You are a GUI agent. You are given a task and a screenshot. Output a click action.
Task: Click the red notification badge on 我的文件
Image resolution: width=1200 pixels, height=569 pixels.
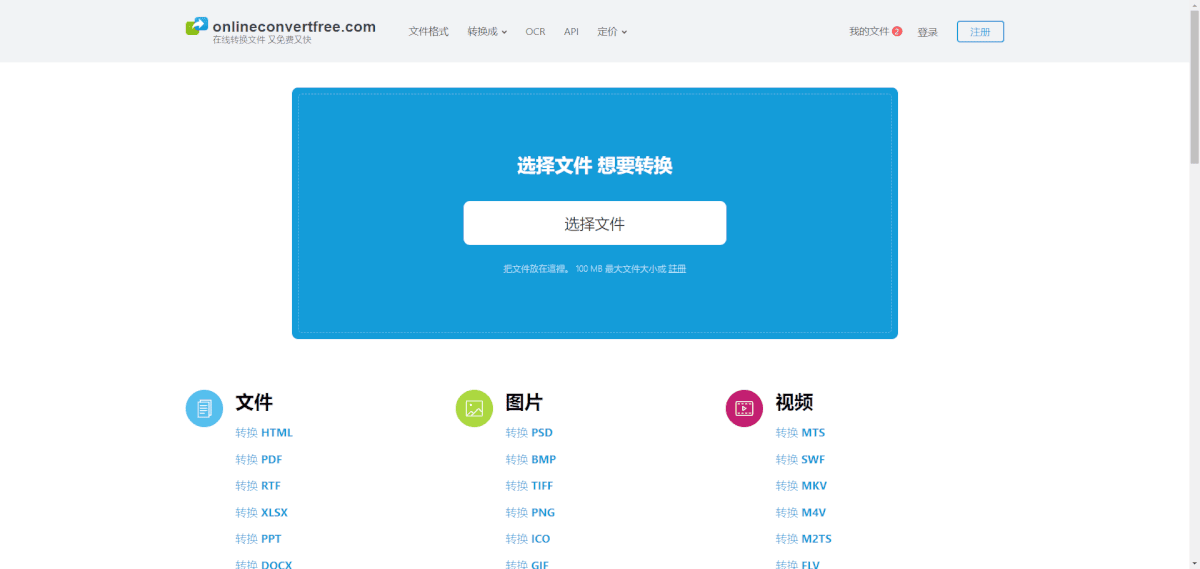click(x=897, y=31)
